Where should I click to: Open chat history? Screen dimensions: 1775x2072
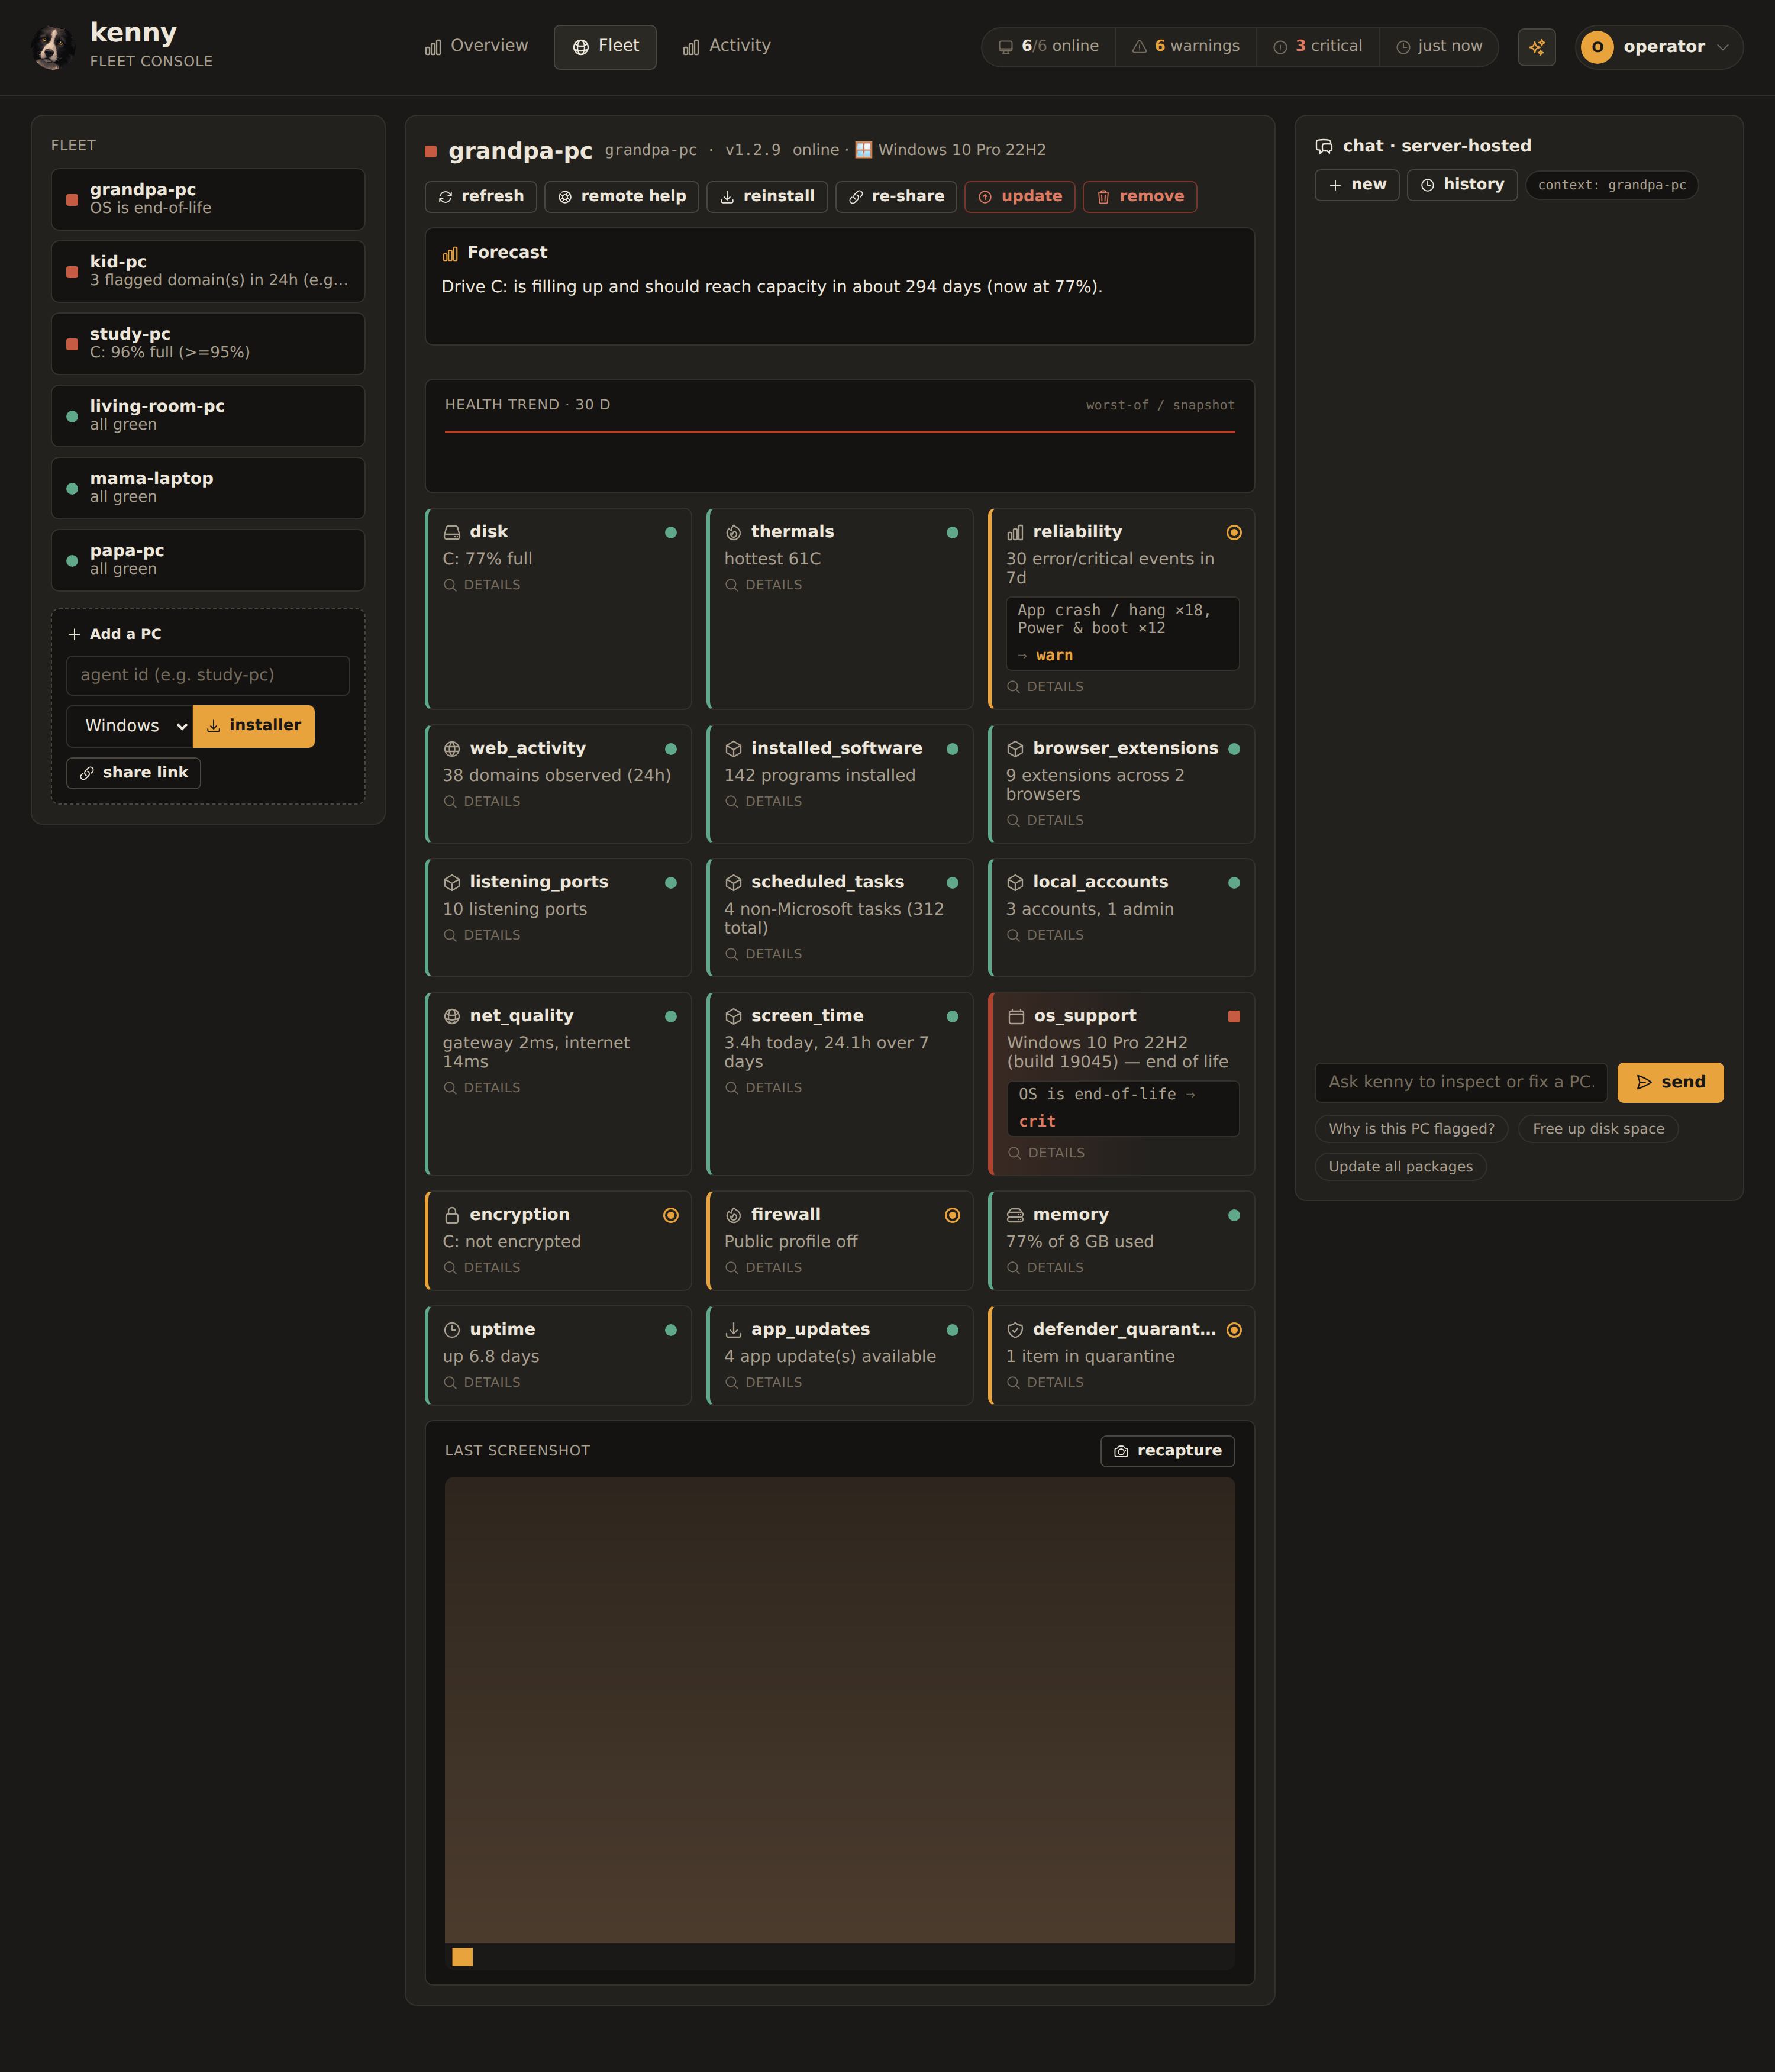pos(1462,185)
